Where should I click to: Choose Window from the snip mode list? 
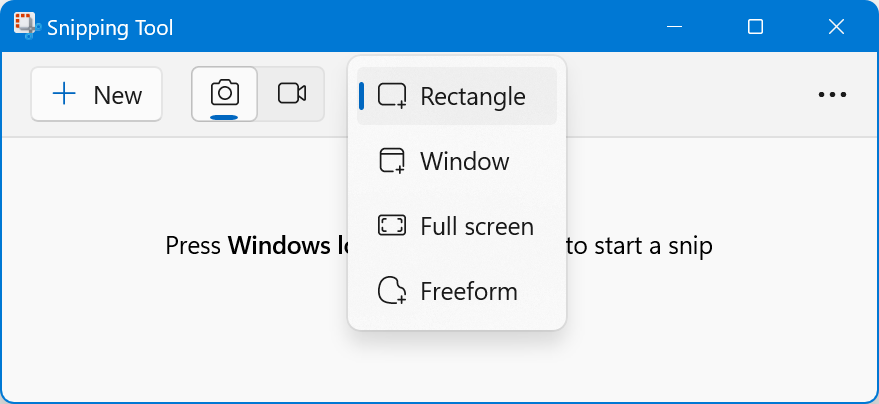click(464, 162)
